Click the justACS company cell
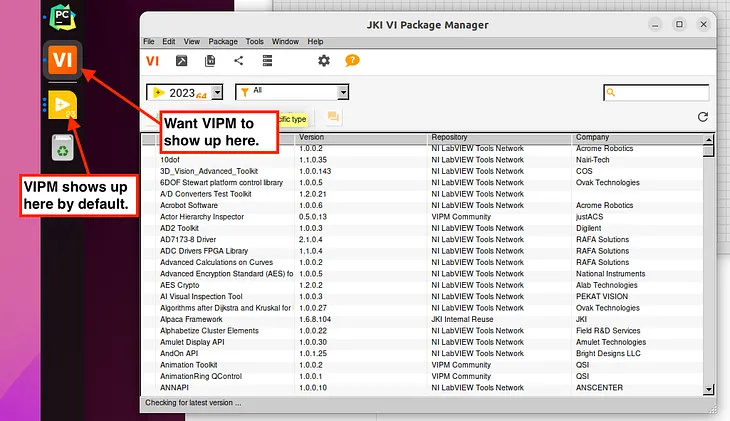 [x=589, y=217]
